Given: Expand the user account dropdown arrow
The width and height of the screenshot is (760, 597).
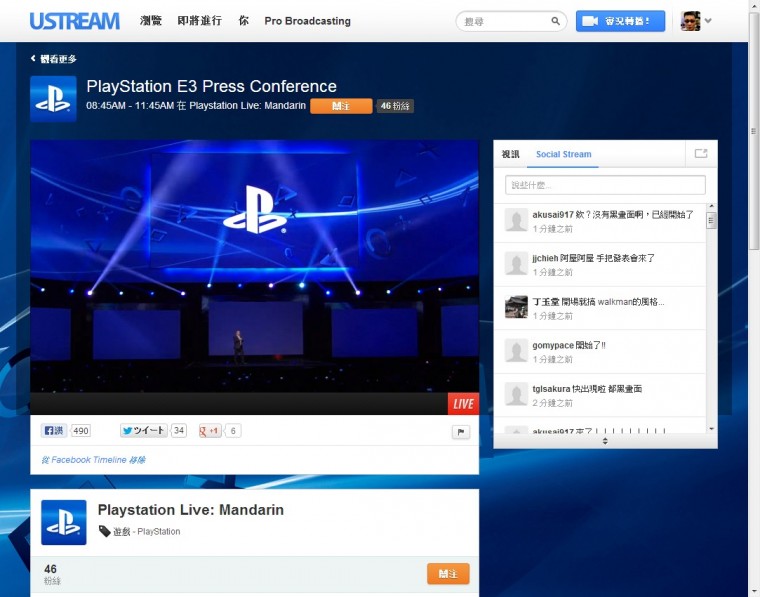Looking at the screenshot, I should pos(708,20).
